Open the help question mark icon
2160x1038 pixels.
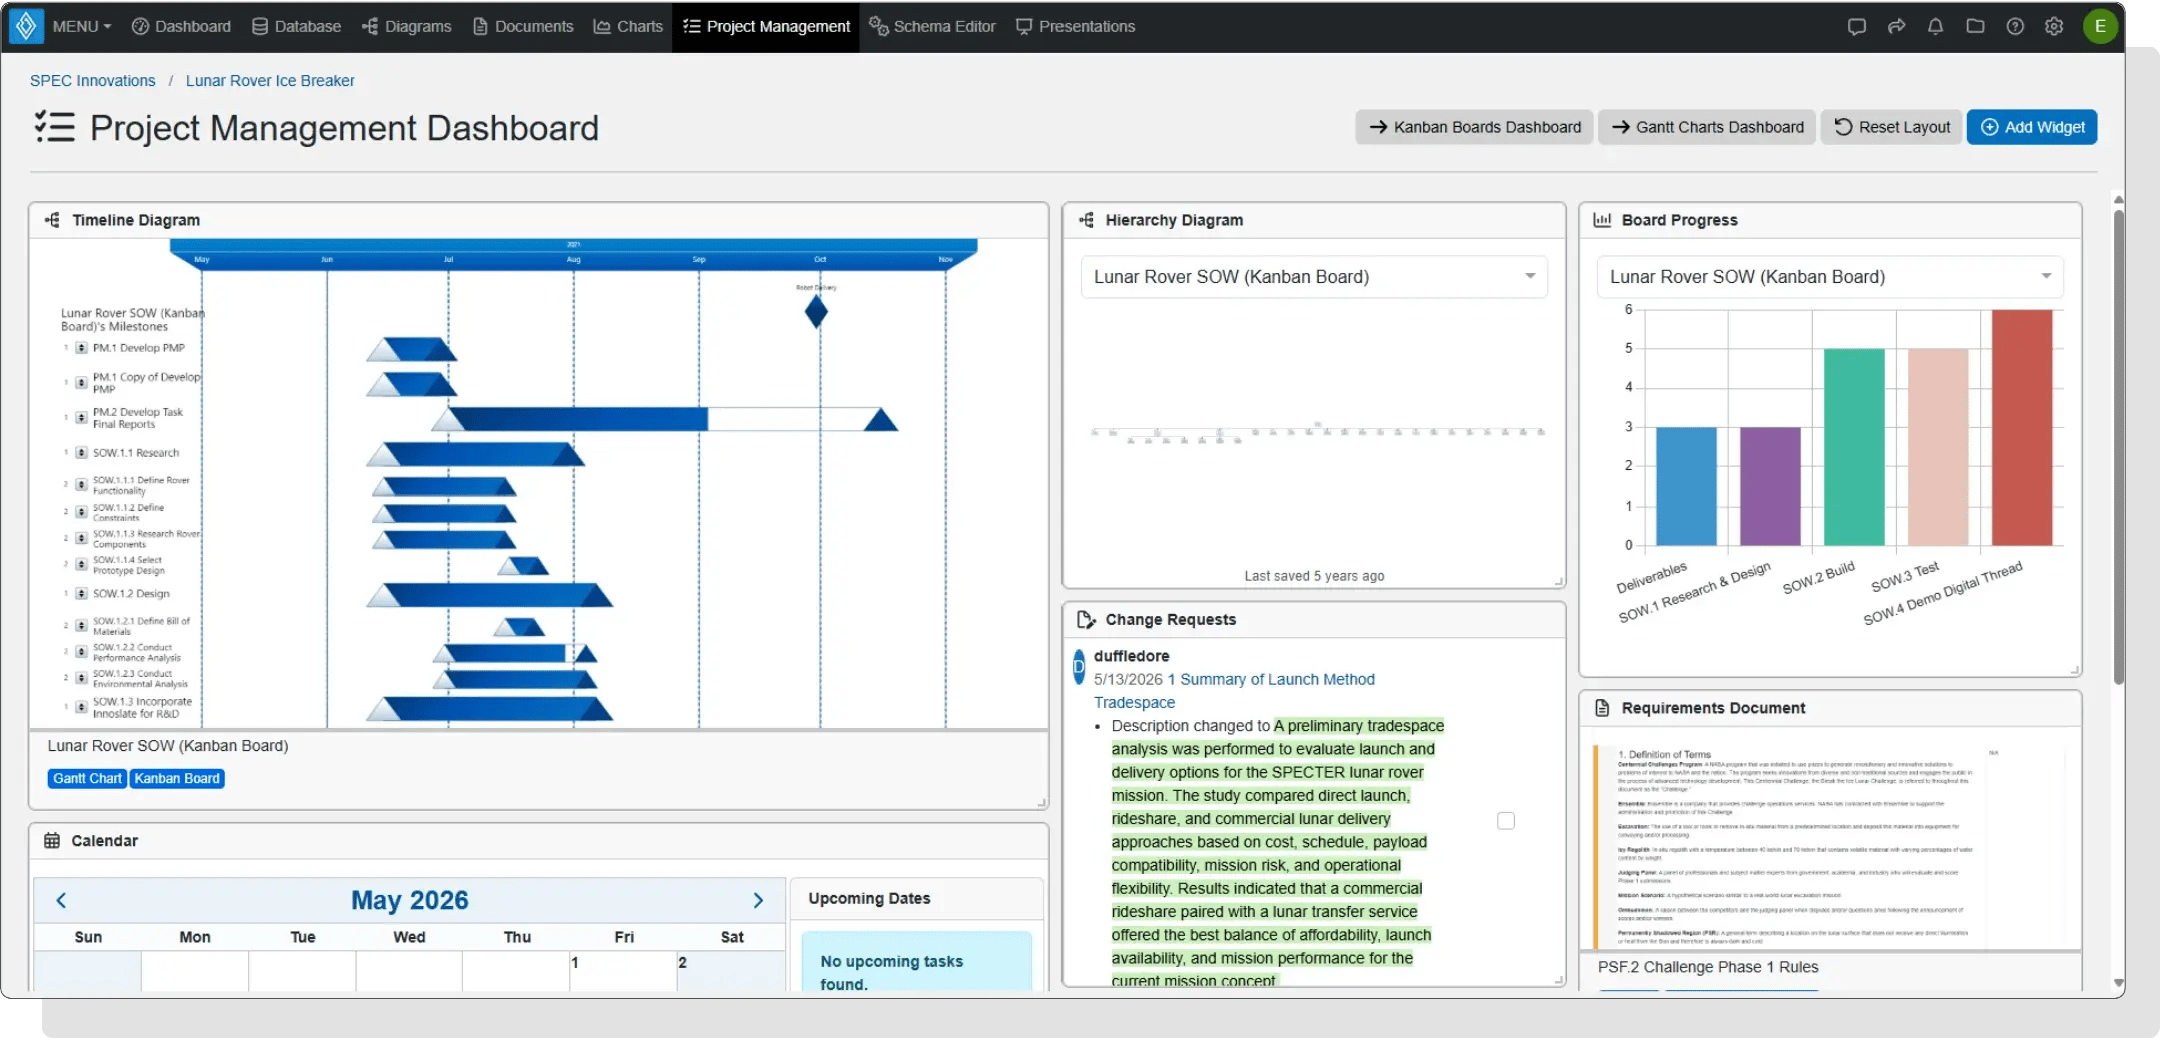[2015, 27]
